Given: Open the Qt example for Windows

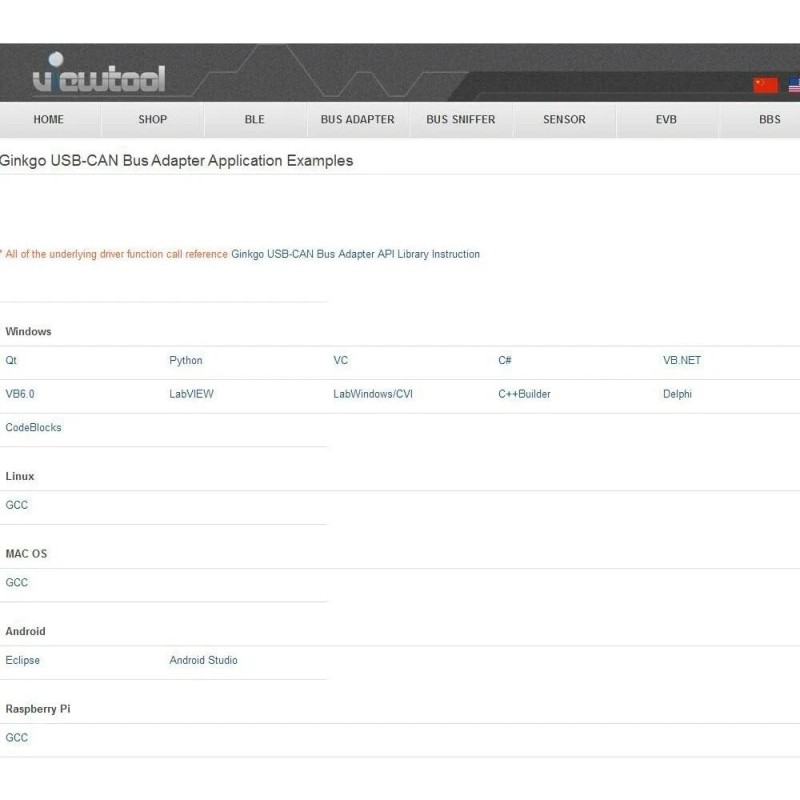Looking at the screenshot, I should pos(11,360).
